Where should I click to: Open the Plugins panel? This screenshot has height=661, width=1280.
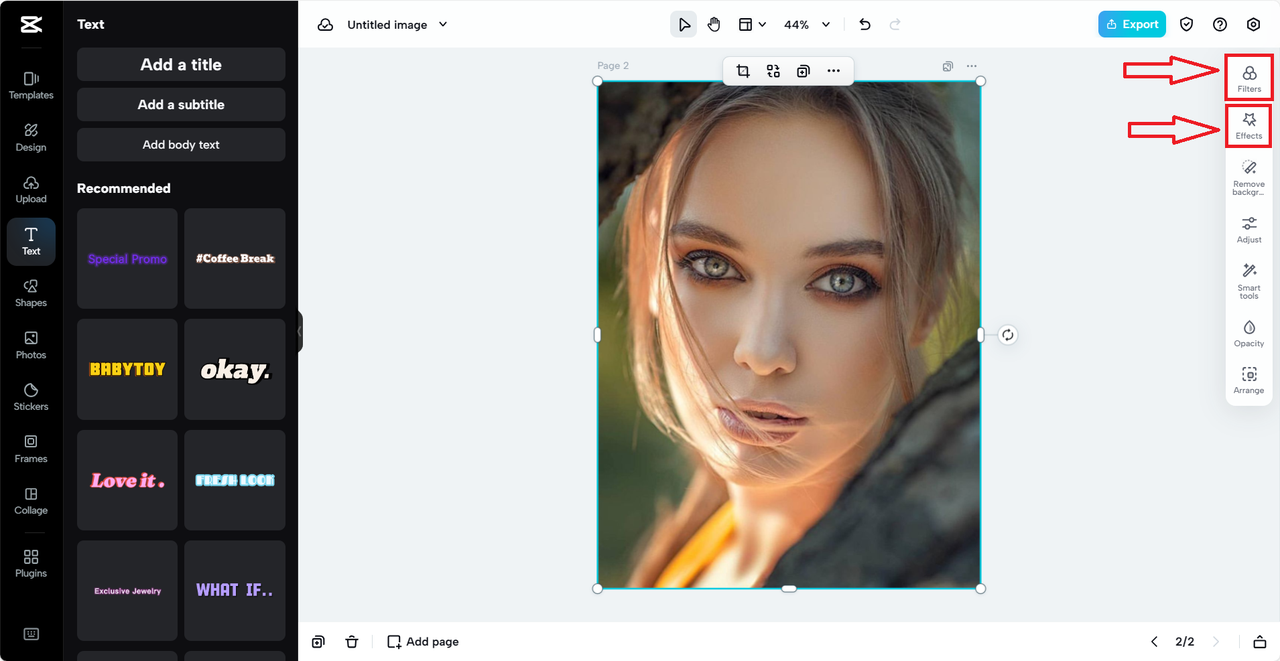31,563
